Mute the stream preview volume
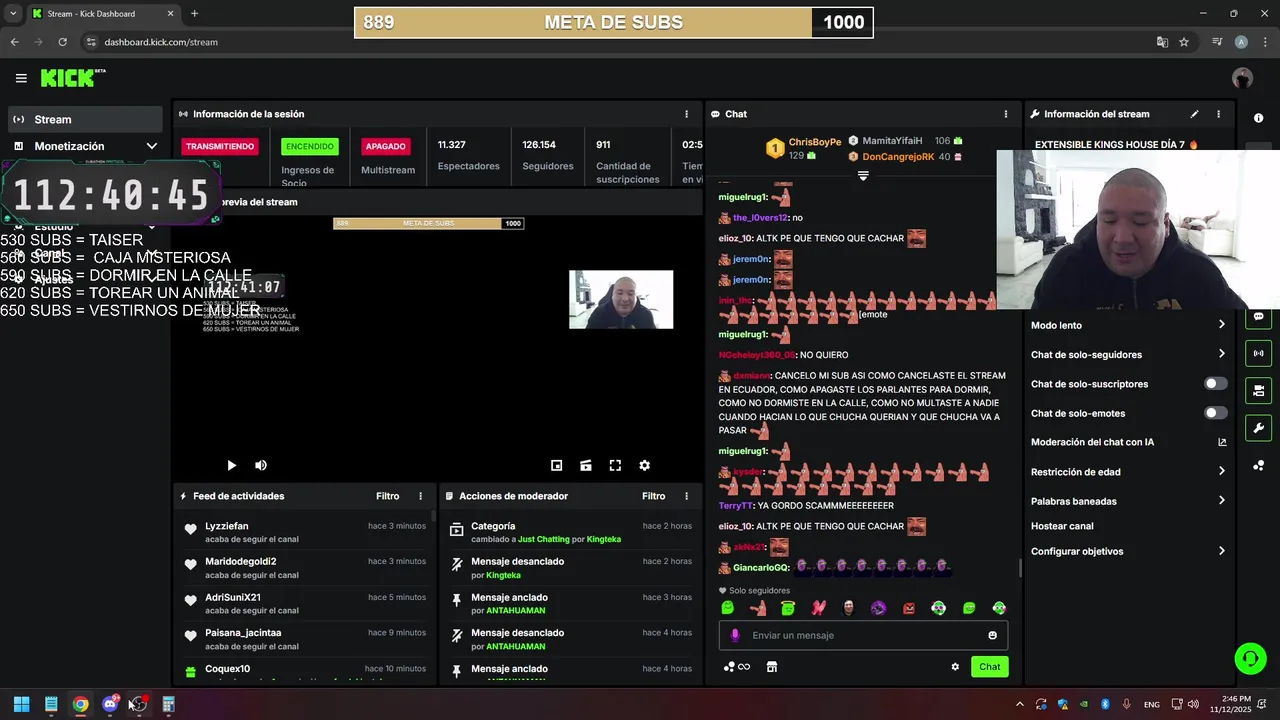1280x720 pixels. tap(261, 465)
